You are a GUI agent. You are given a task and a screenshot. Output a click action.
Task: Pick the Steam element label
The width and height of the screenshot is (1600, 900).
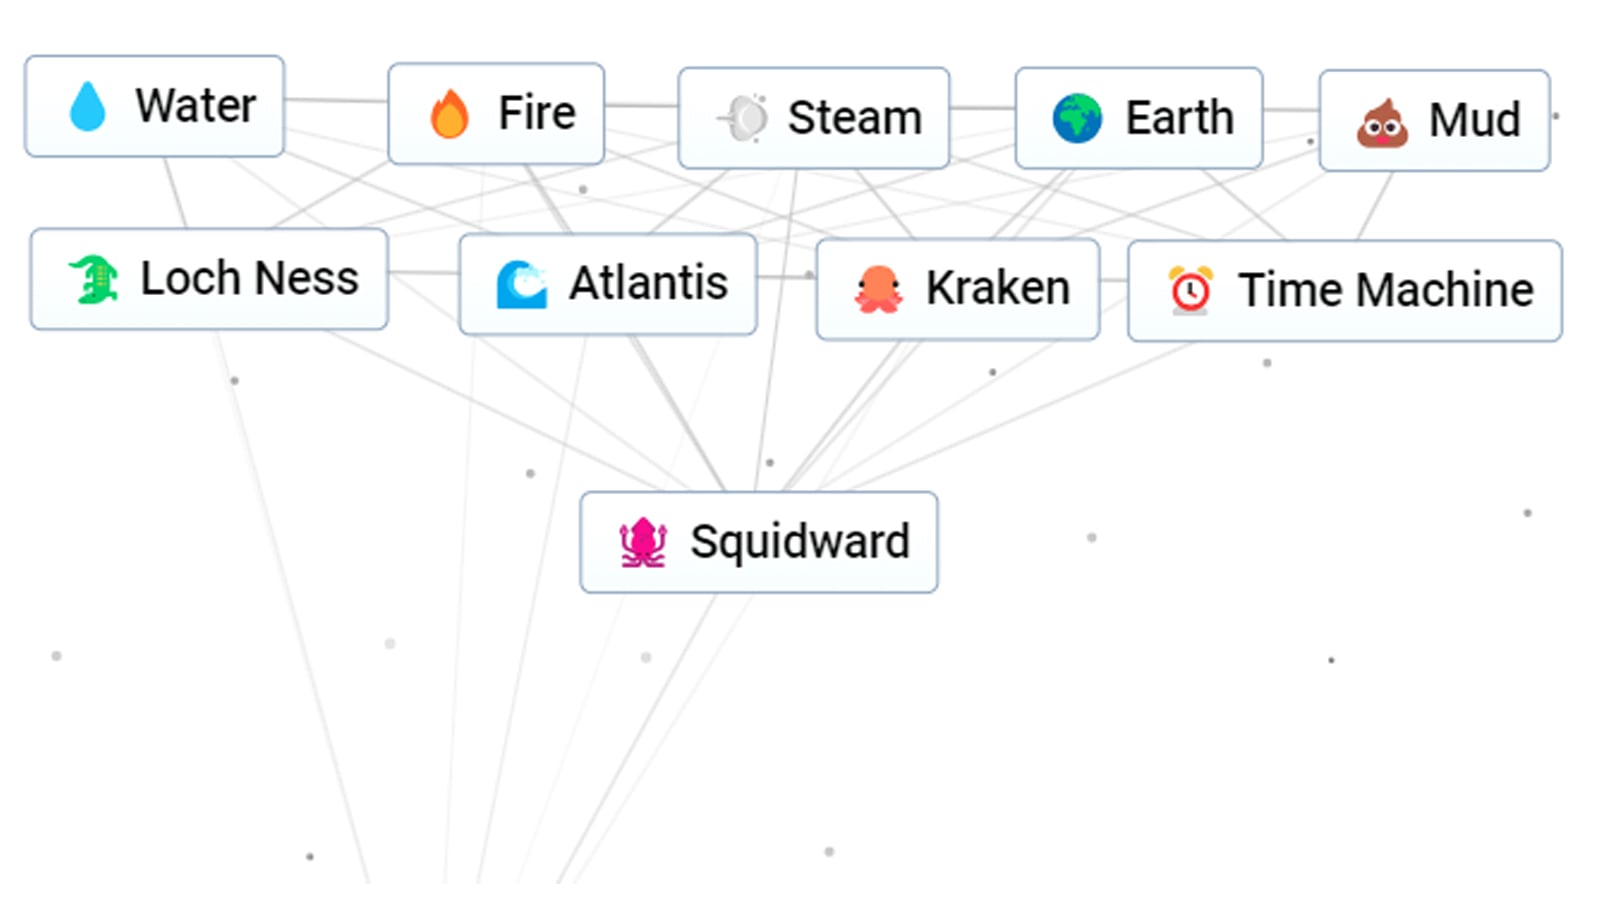[854, 118]
